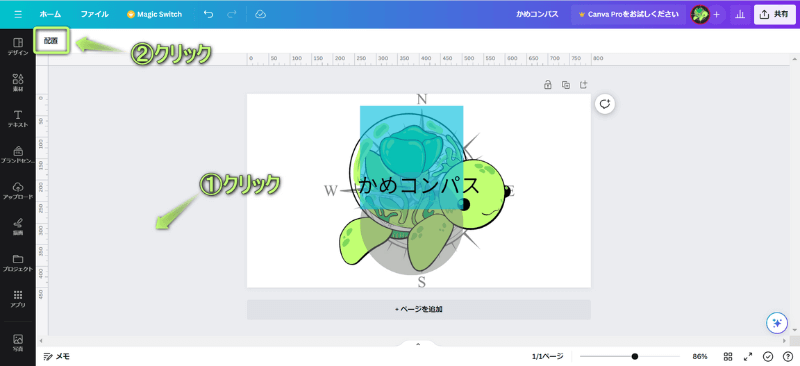Undo the last action

tap(208, 14)
